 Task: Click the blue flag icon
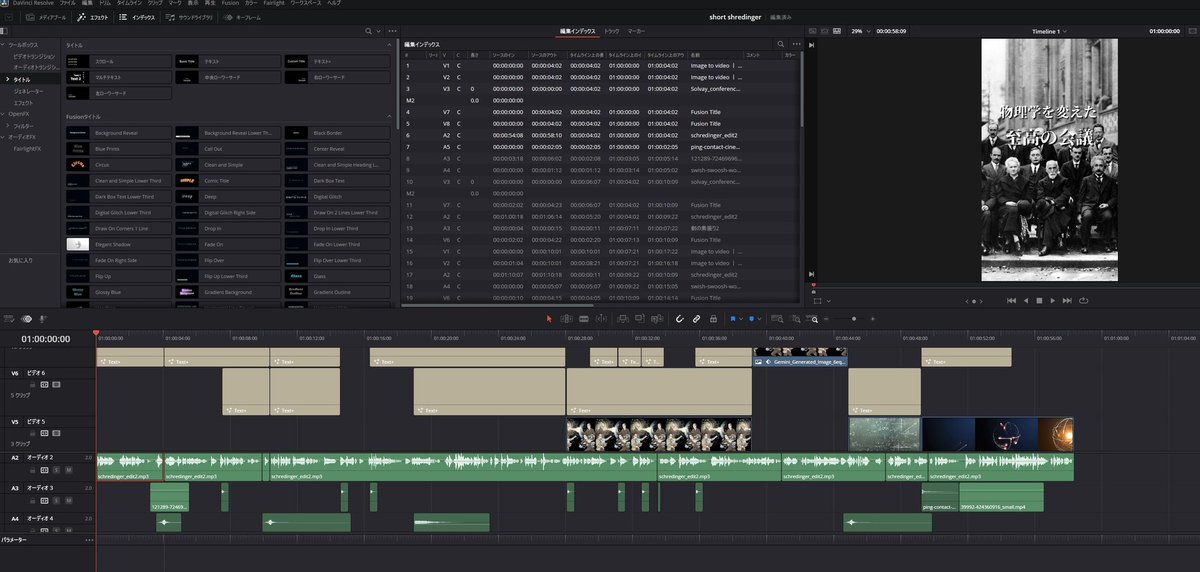(733, 318)
